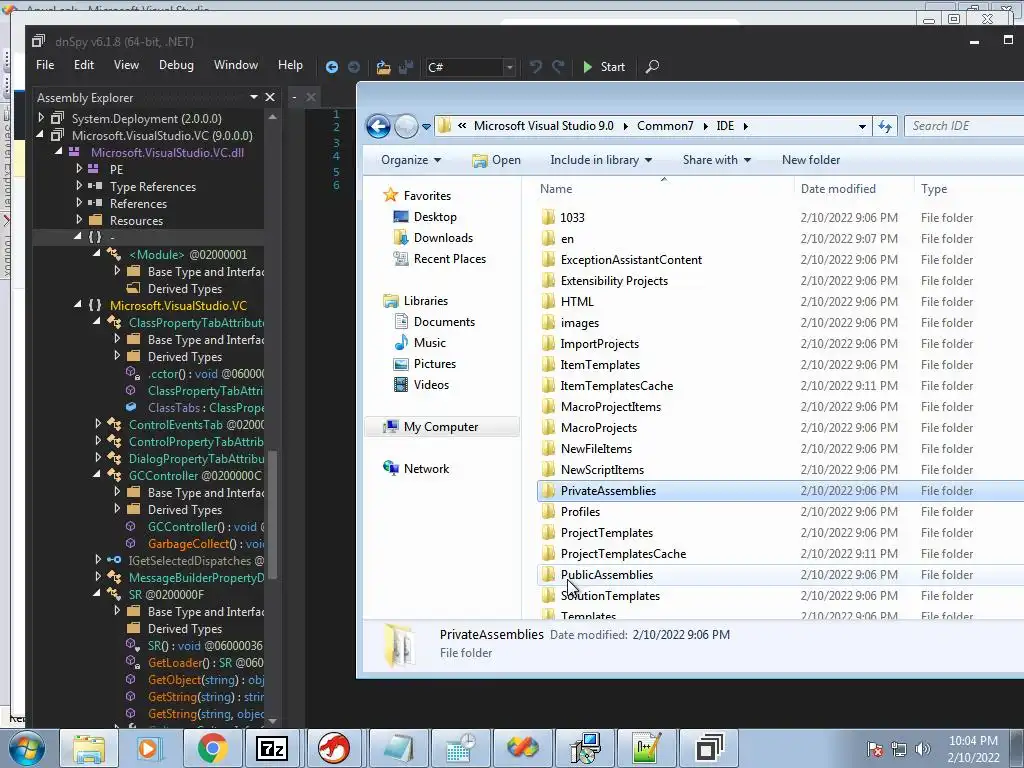Image resolution: width=1024 pixels, height=768 pixels.
Task: Expand the ControlEventsTab class node
Action: pyautogui.click(x=98, y=424)
